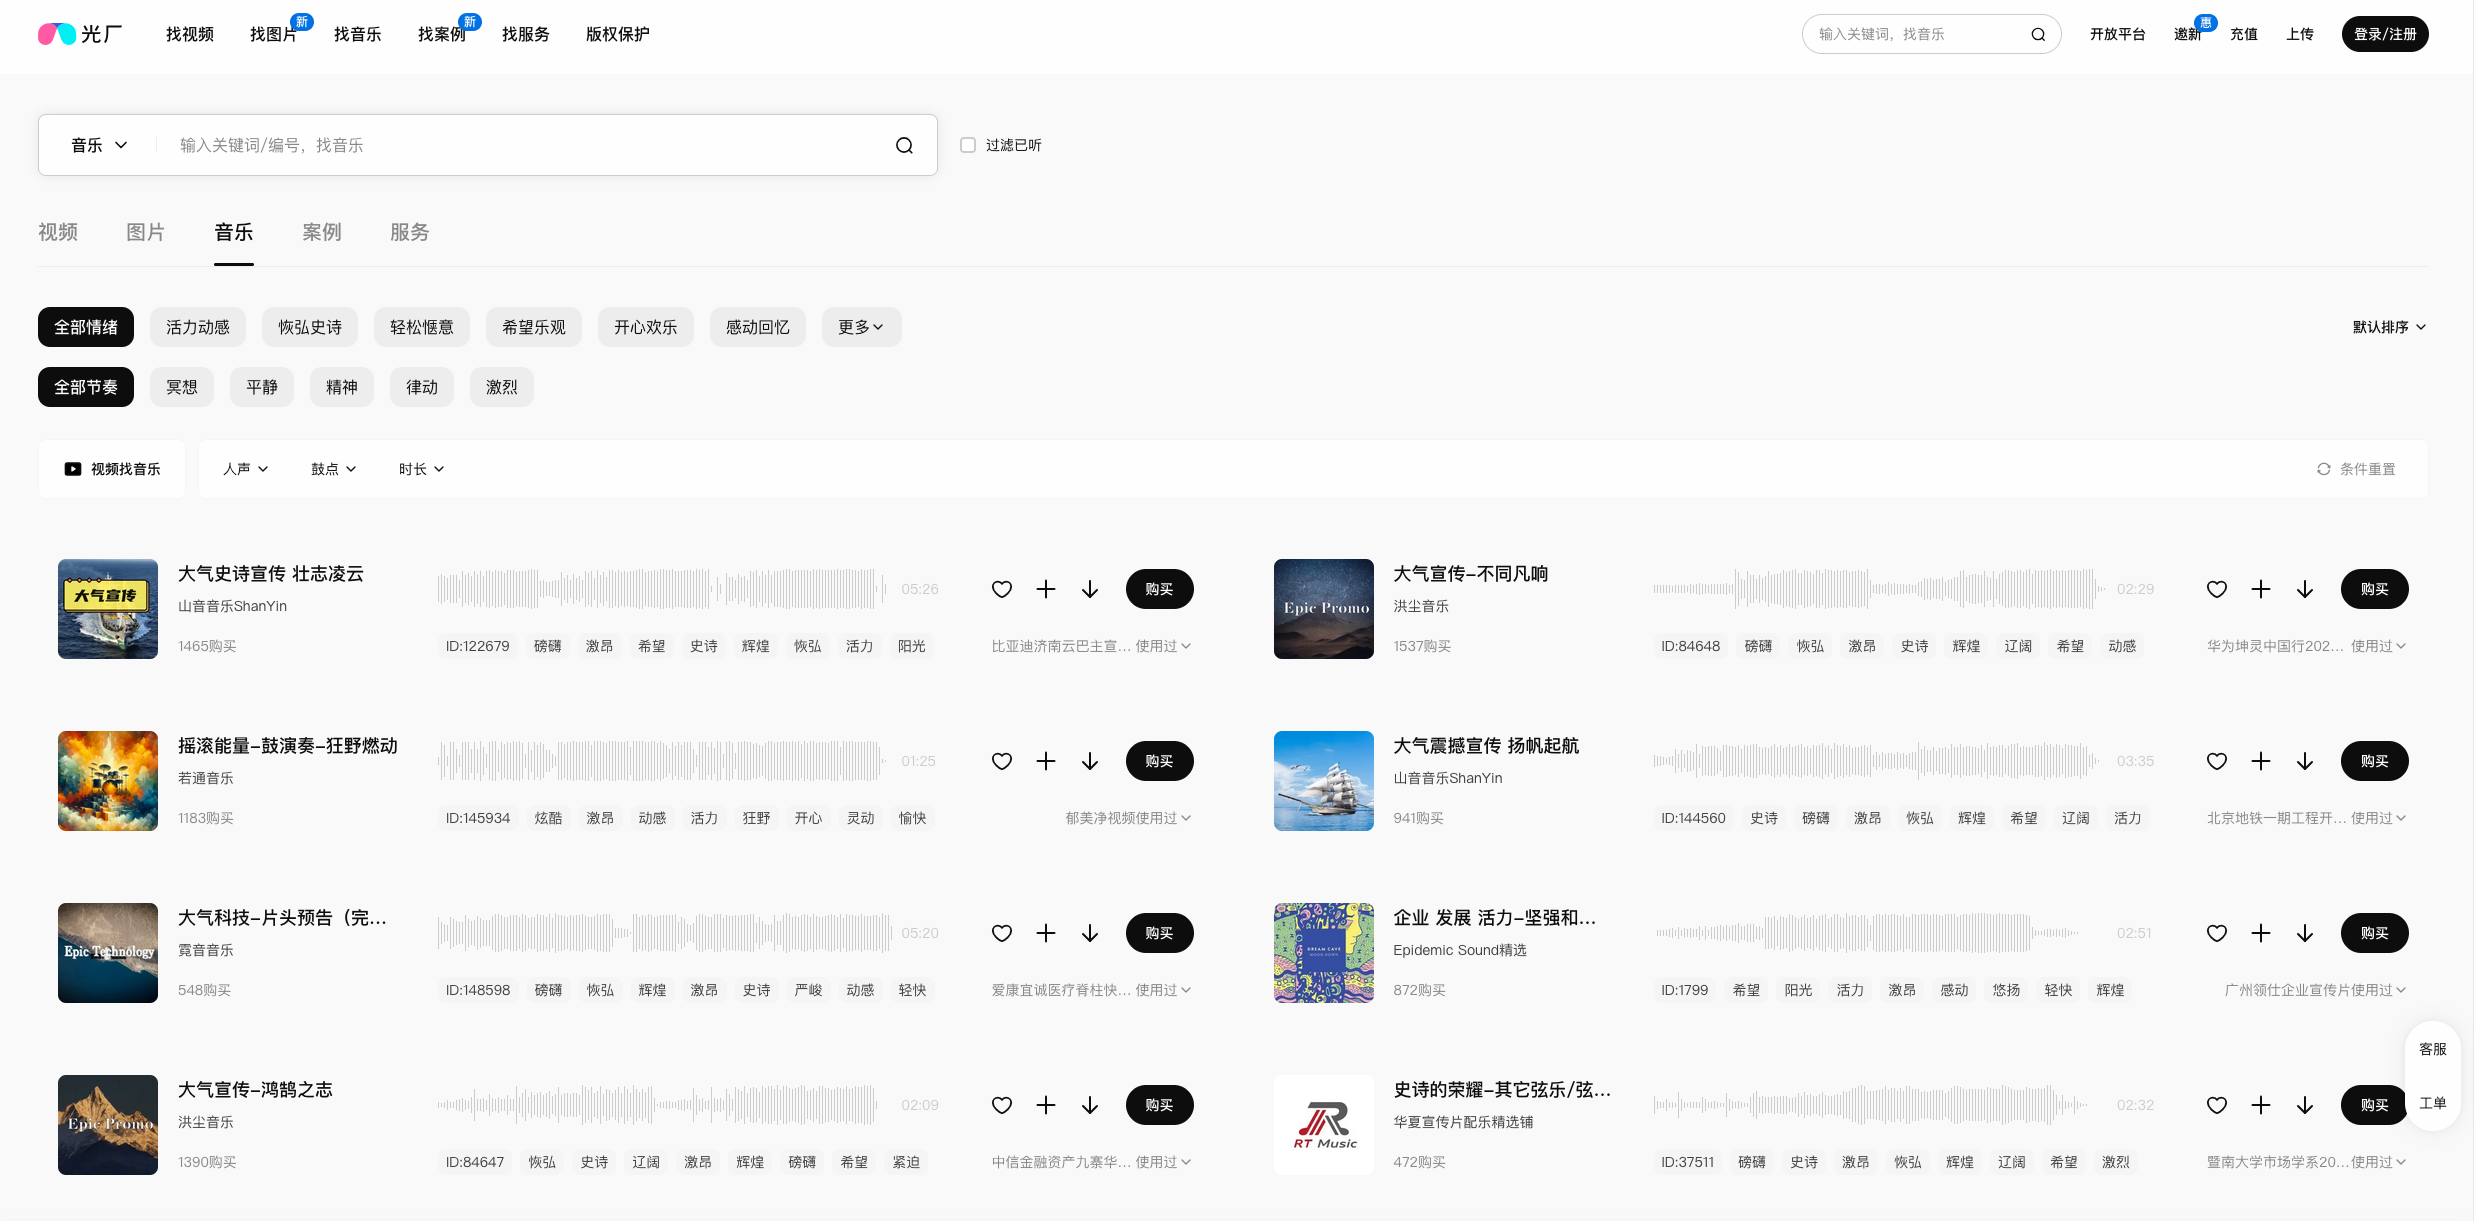Open the 人声 dropdown filter
The height and width of the screenshot is (1221, 2474).
pos(245,469)
